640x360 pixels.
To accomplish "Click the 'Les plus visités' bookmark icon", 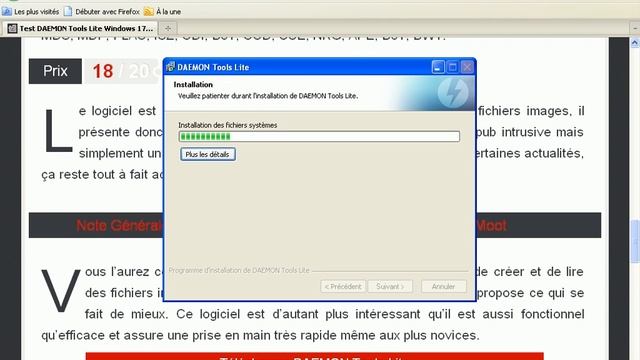I will 7,11.
